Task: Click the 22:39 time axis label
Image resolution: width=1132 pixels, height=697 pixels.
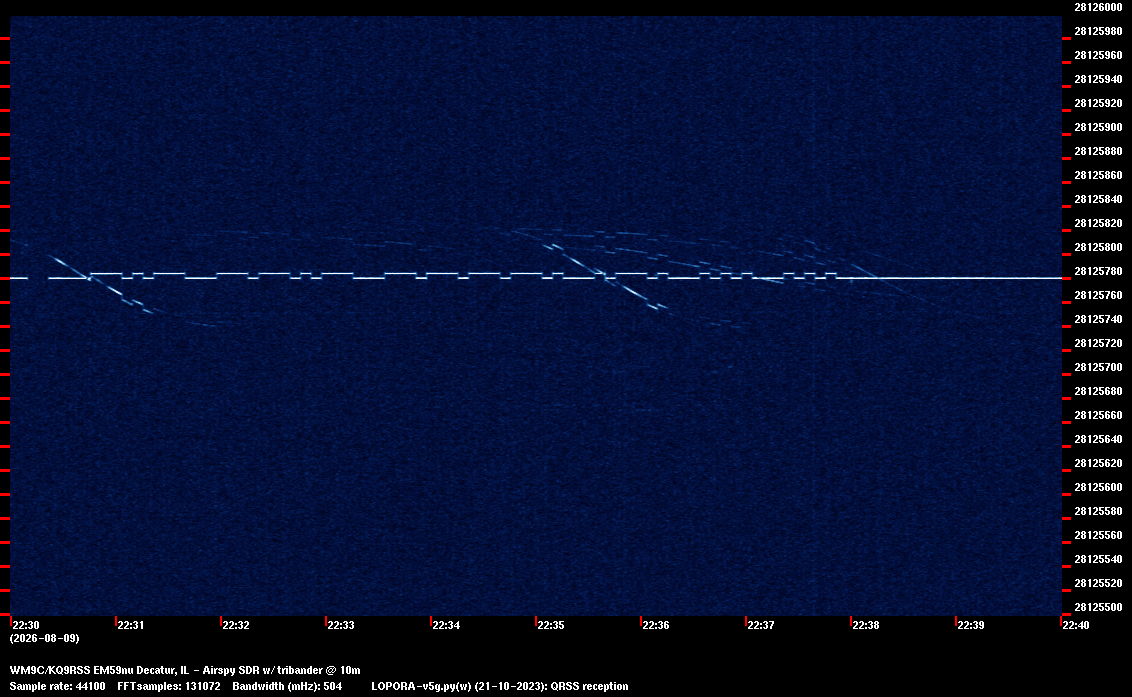Action: (x=971, y=625)
